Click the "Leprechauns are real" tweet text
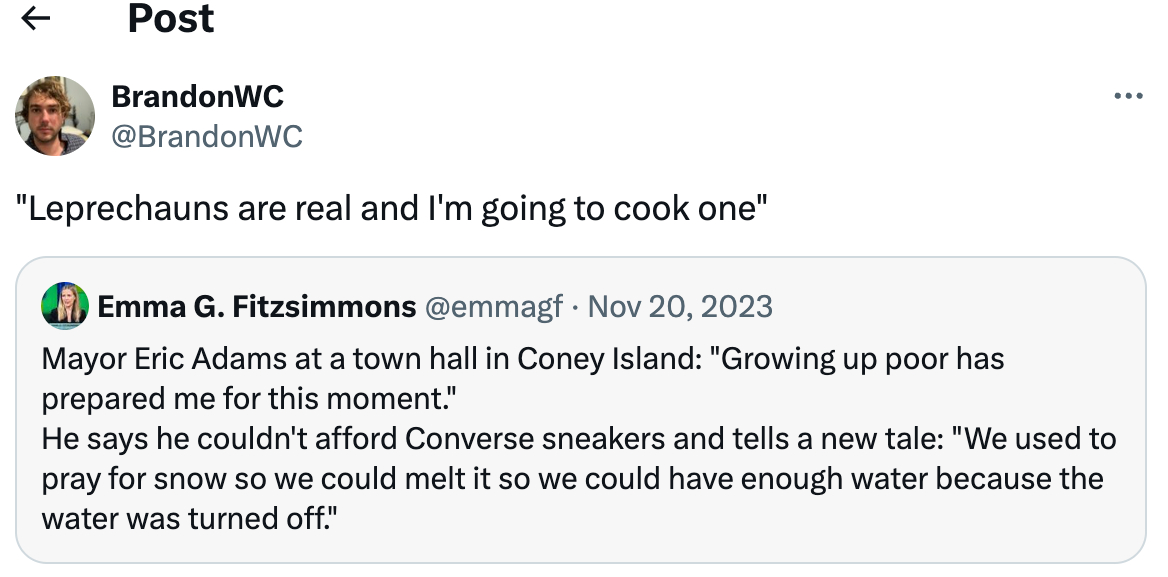This screenshot has height=577, width=1168. tap(391, 209)
